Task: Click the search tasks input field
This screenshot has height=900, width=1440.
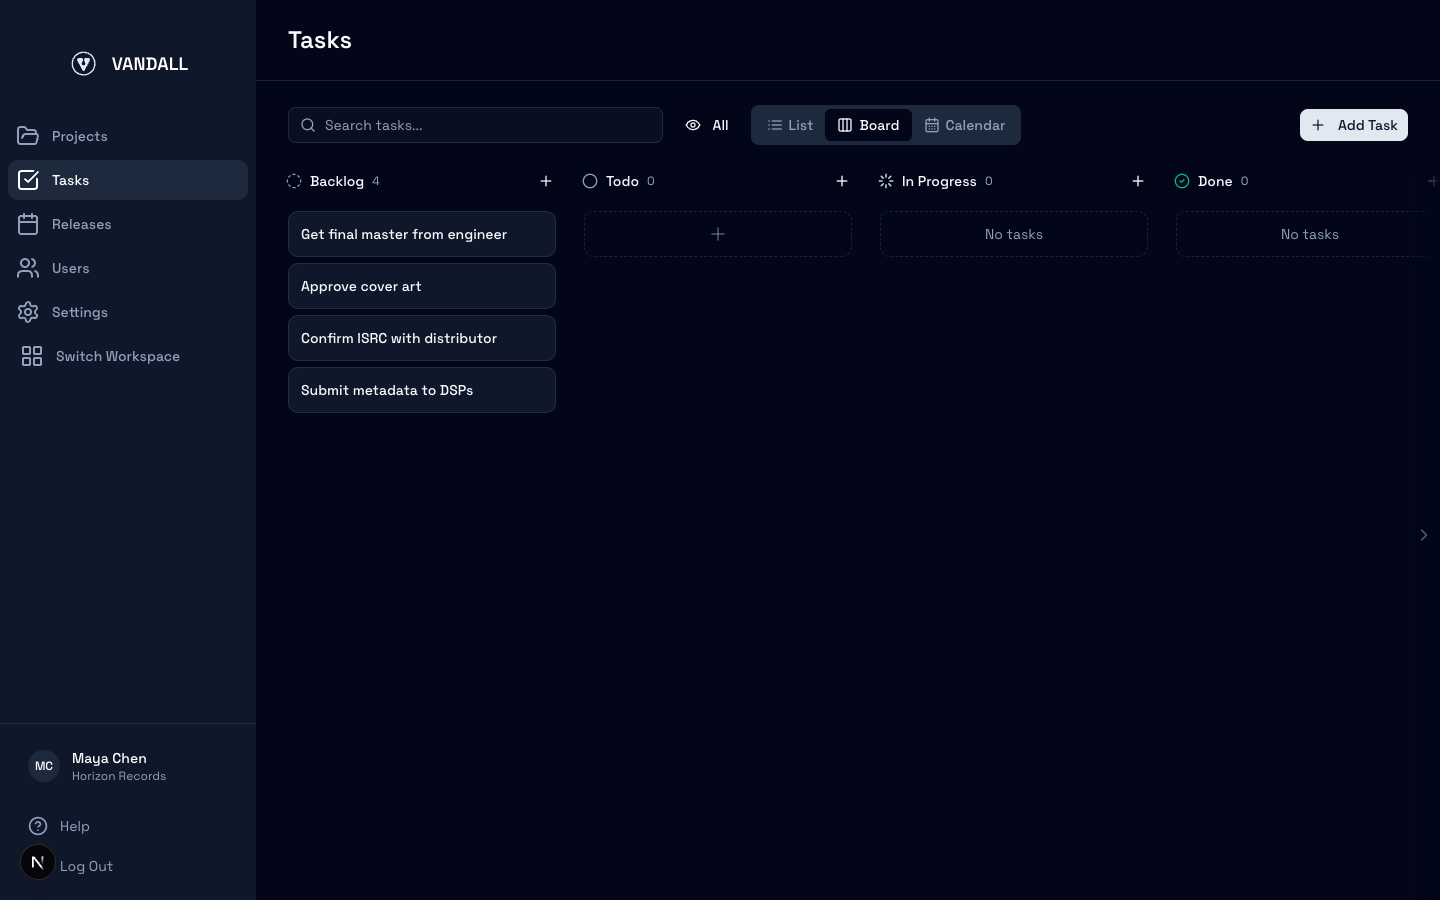Action: (x=475, y=125)
